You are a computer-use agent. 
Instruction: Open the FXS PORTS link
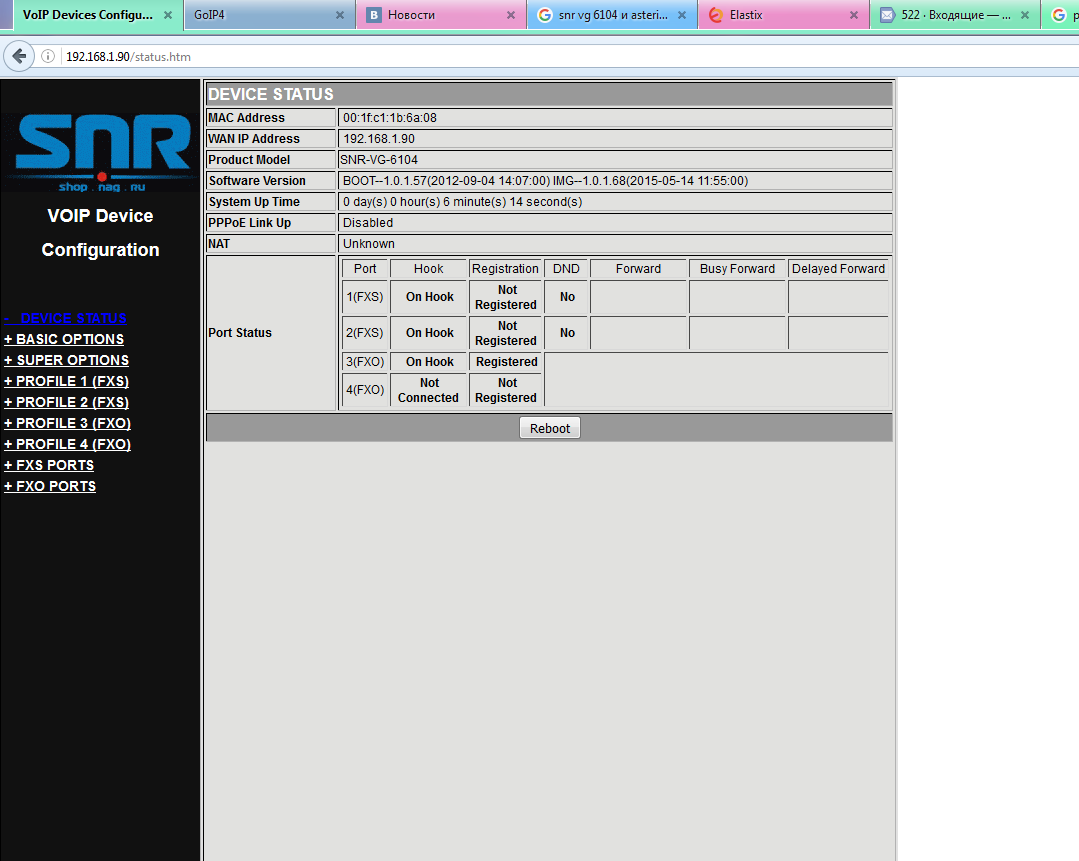49,465
